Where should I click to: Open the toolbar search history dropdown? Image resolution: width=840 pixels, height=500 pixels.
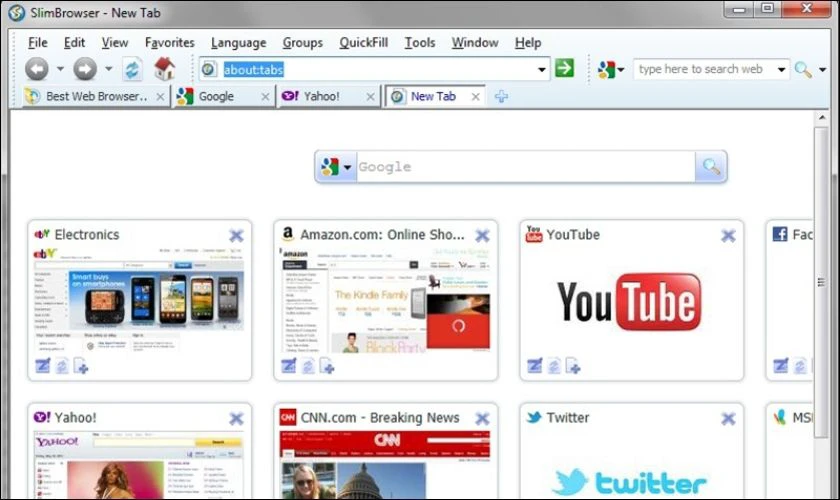pyautogui.click(x=781, y=70)
